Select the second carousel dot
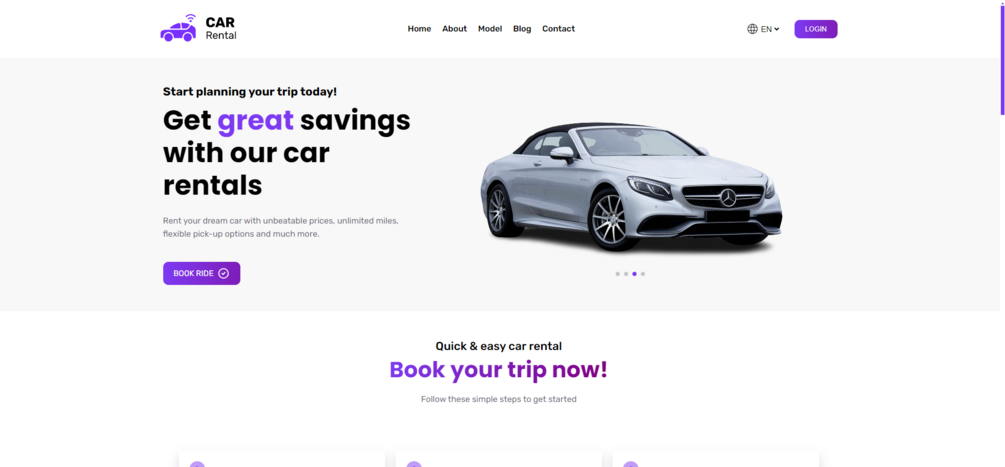Screen dimensions: 1005x467 coord(626,274)
